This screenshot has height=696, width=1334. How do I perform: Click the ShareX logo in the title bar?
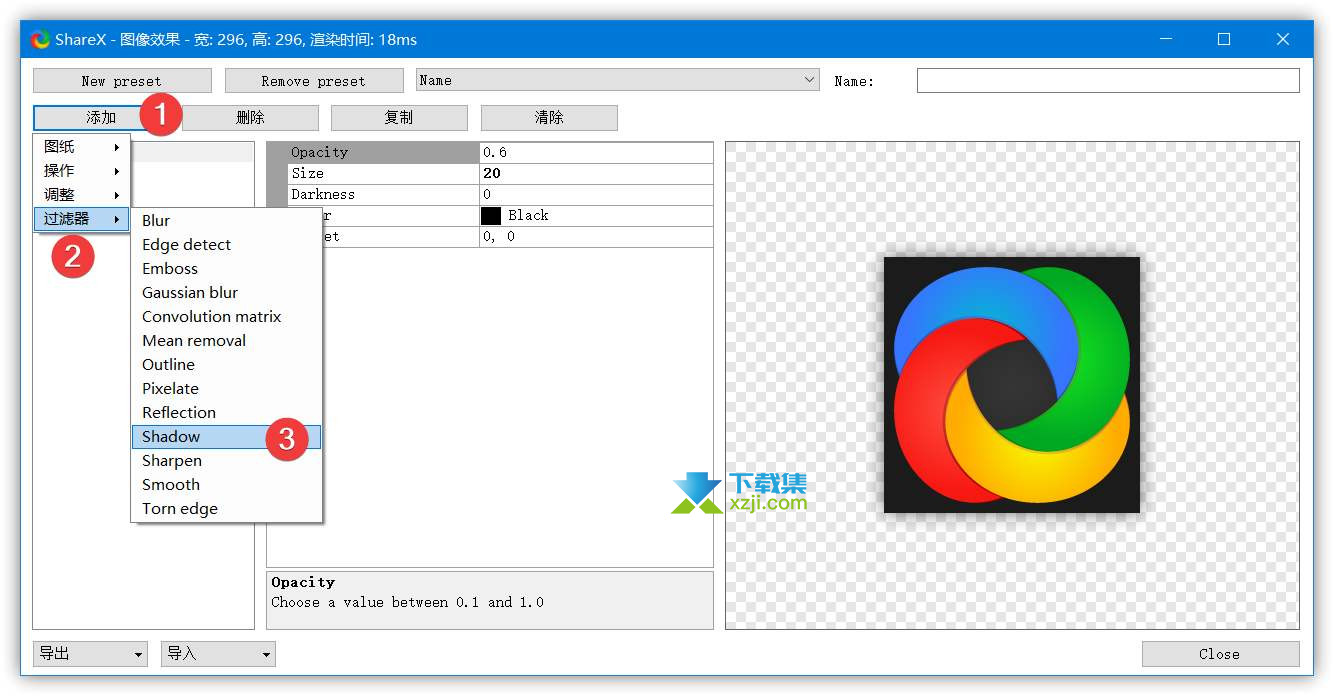point(40,40)
